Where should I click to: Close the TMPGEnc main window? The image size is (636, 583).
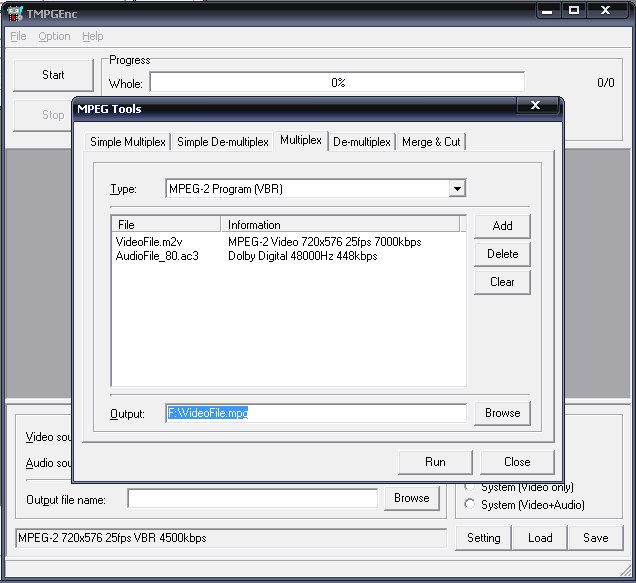click(606, 10)
